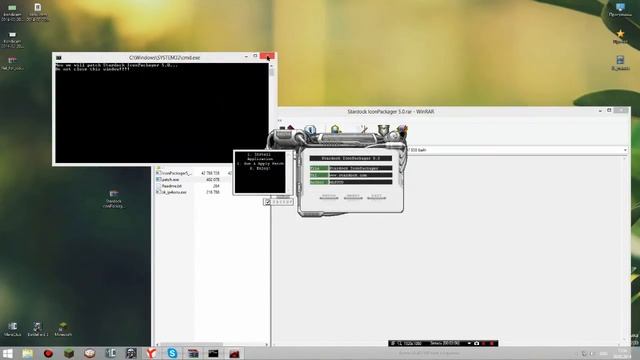Click WinRAR's SFX toolbar icon
640x360 pixels.
(x=402, y=130)
